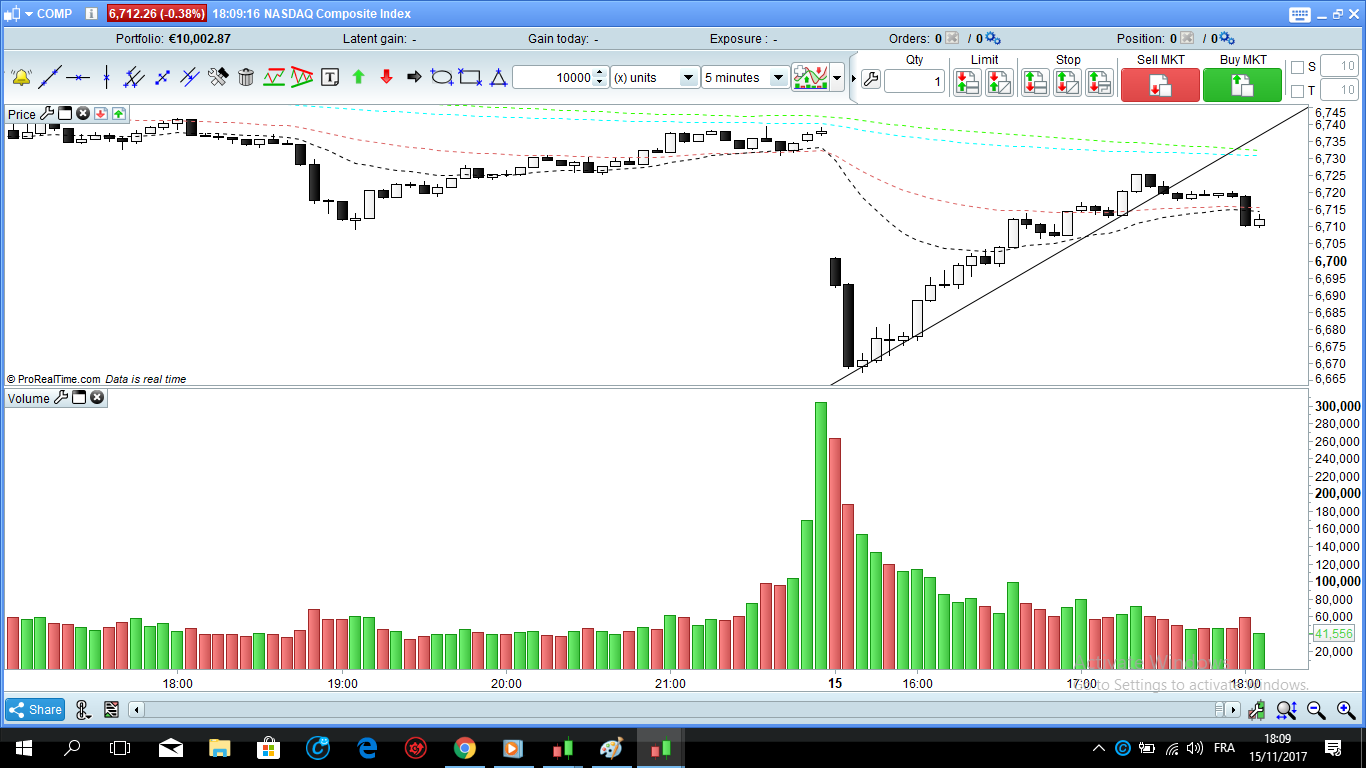Select the parallel channel lines tool
The image size is (1366, 768).
coord(134,77)
